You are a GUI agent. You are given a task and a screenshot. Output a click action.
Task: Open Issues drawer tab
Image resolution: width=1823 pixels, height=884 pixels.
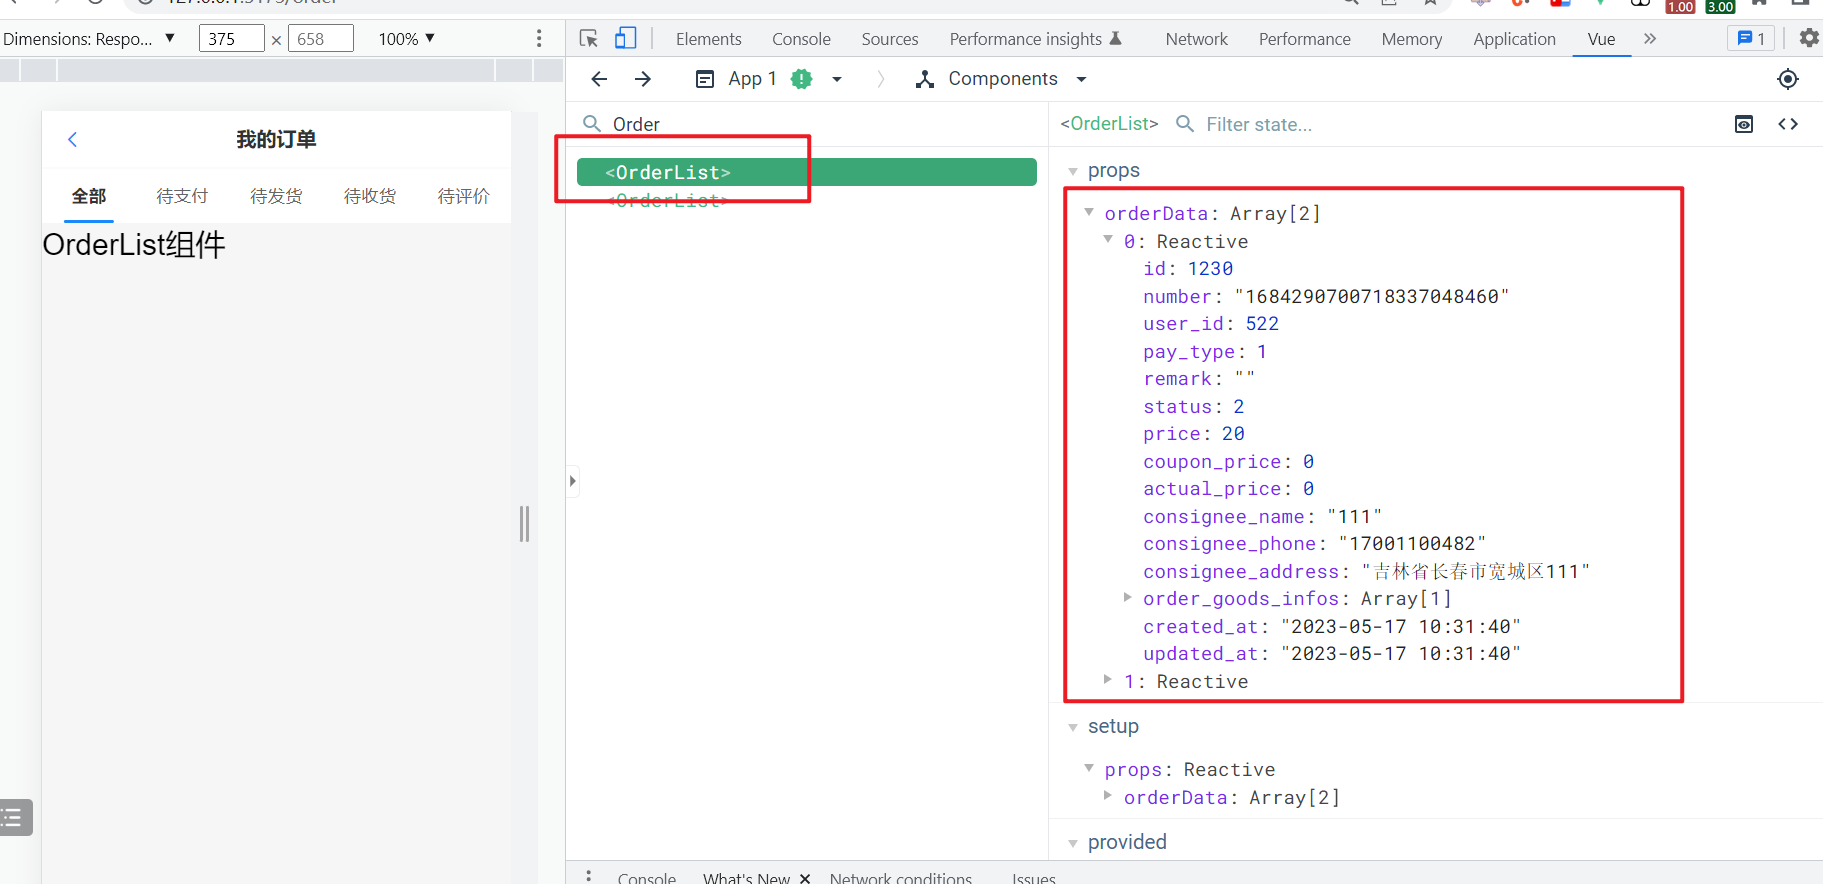tap(1033, 877)
